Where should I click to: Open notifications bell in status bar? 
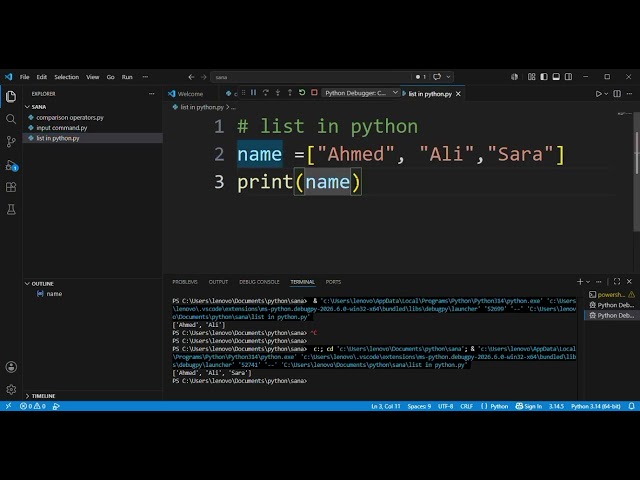pyautogui.click(x=631, y=406)
